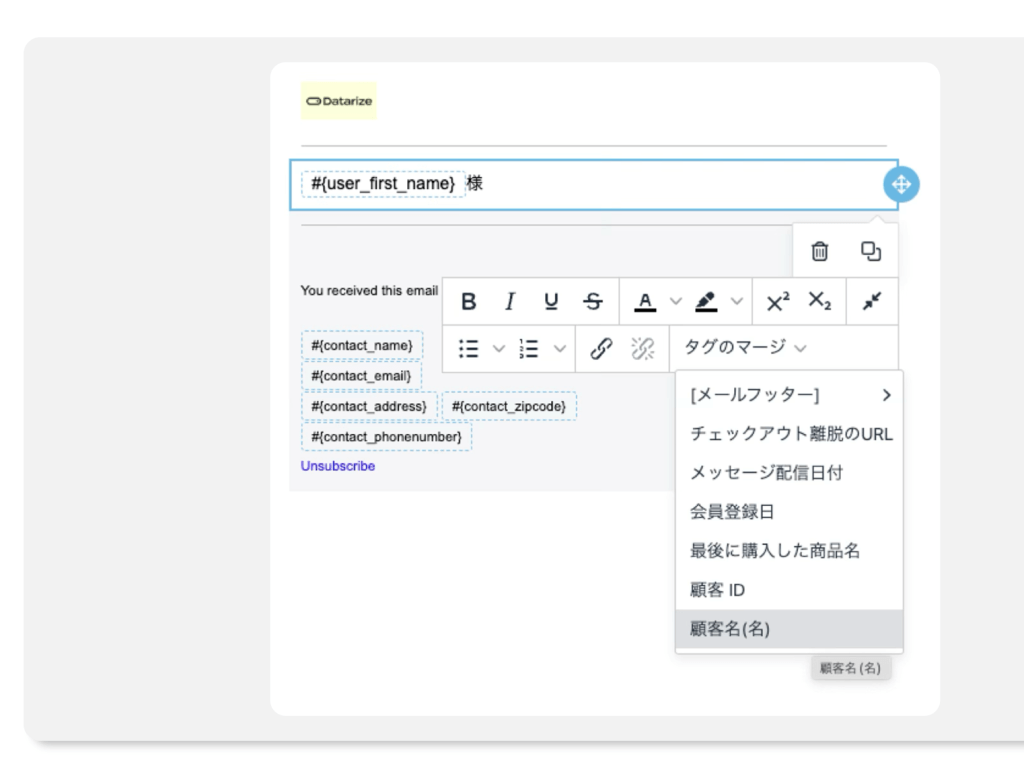Click the Unsubscribe link
This screenshot has width=1024, height=759.
point(338,466)
